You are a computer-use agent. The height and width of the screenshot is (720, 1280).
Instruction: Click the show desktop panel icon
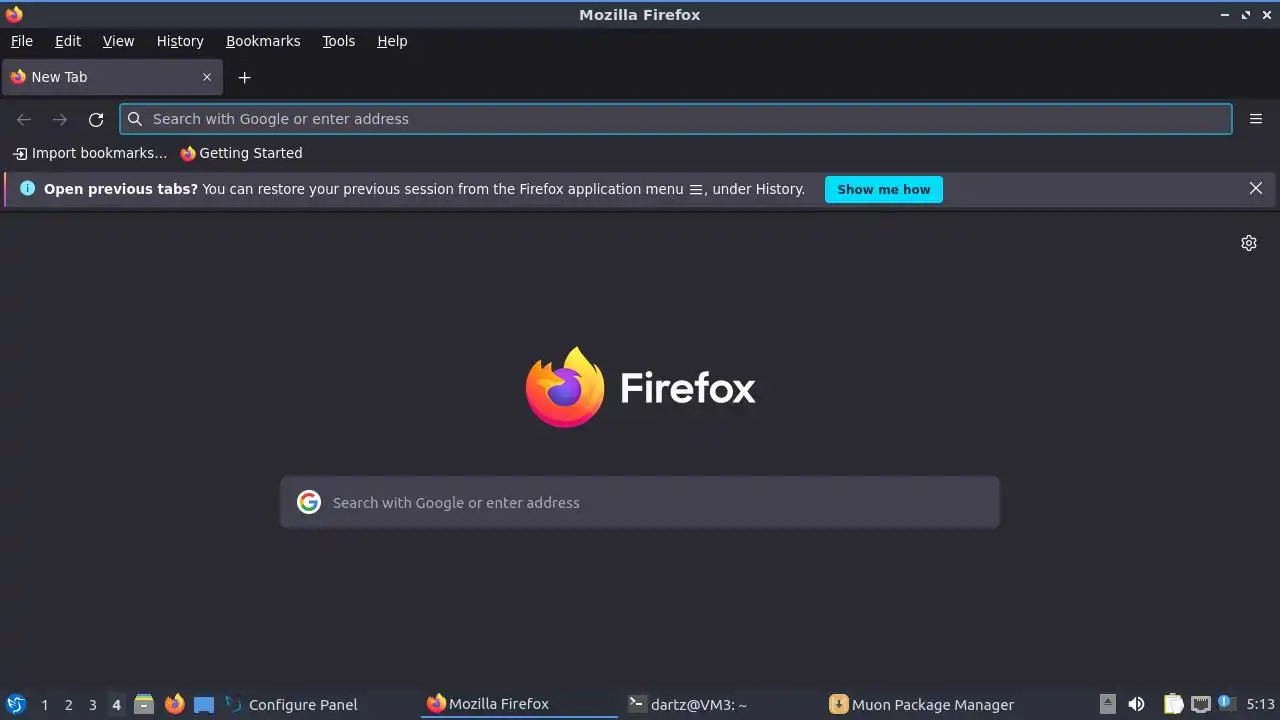(204, 705)
